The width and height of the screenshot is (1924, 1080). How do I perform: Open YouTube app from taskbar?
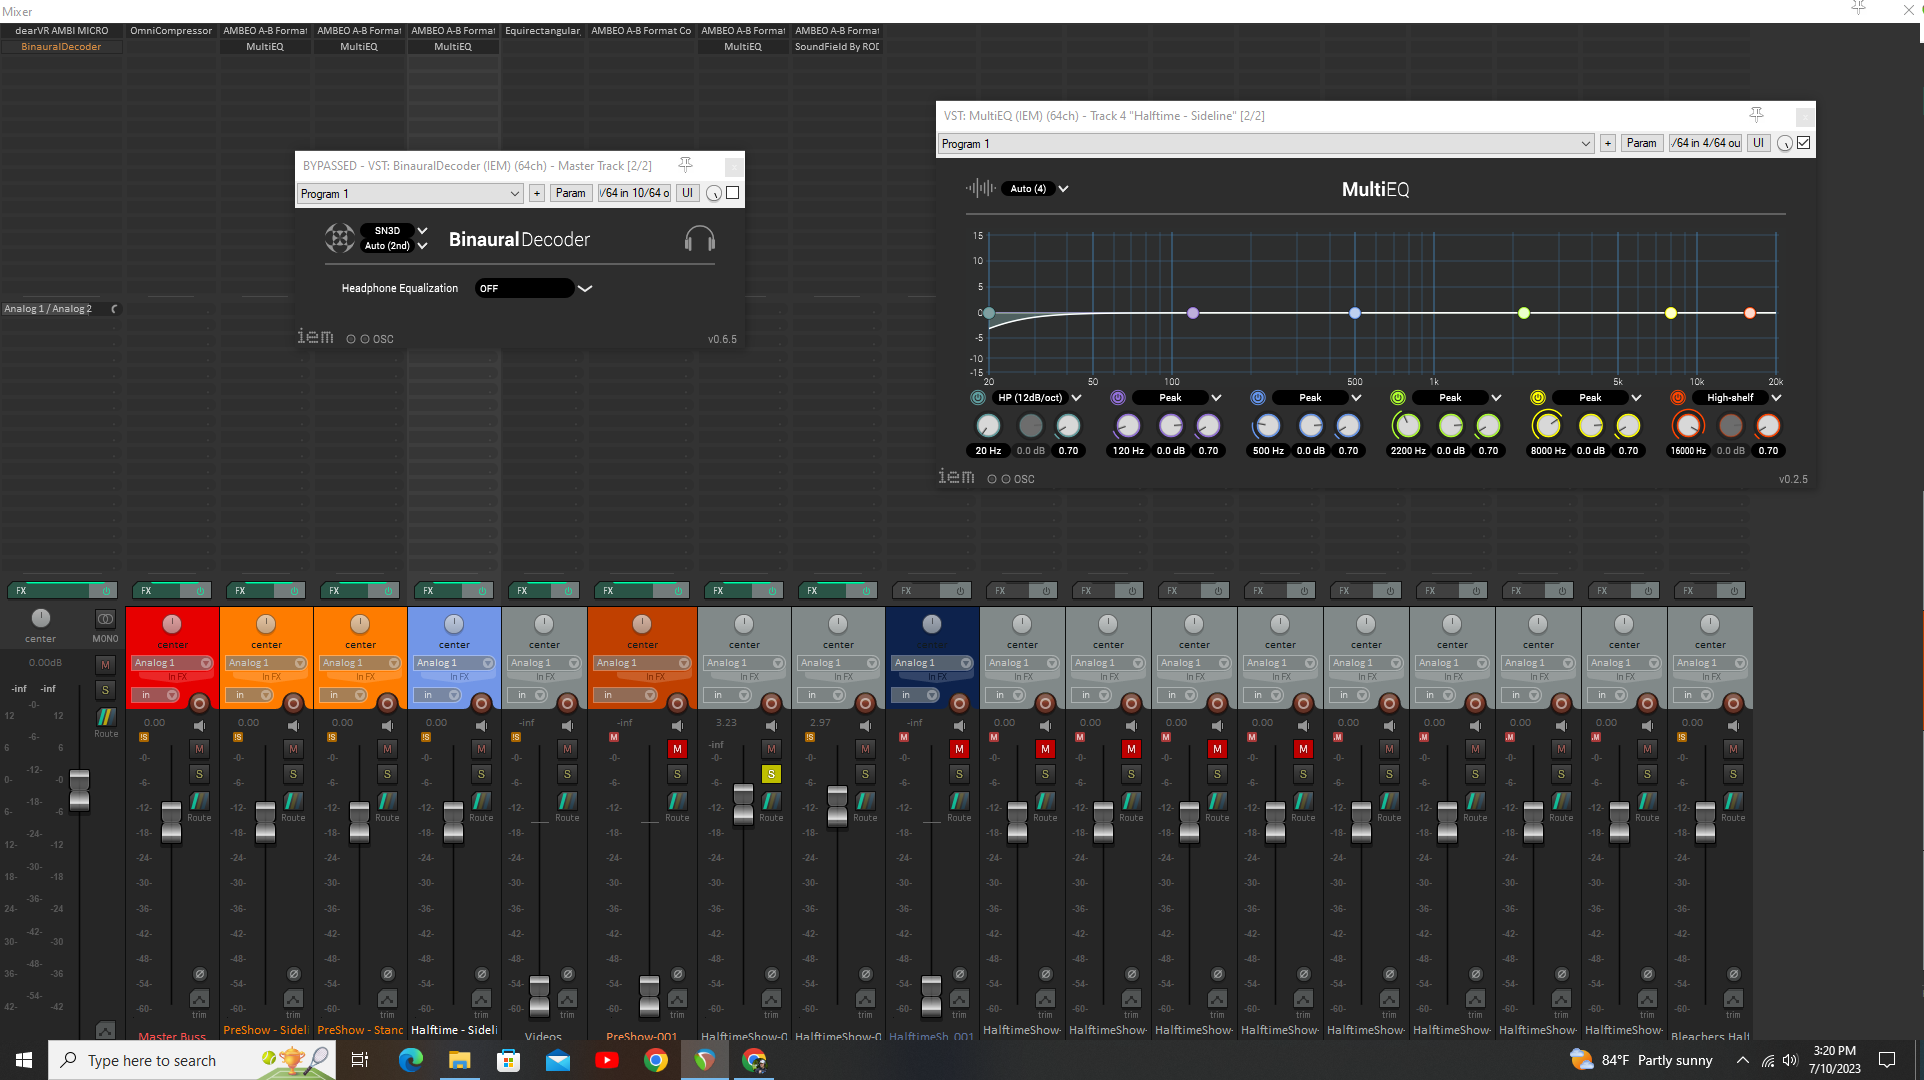[x=607, y=1060]
